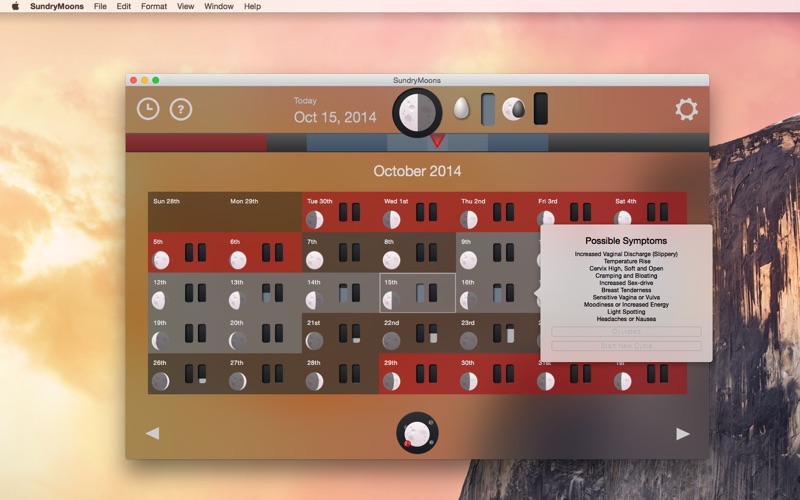Screen dimensions: 800x500
Task: Select the 15th day cell
Action: (x=417, y=293)
